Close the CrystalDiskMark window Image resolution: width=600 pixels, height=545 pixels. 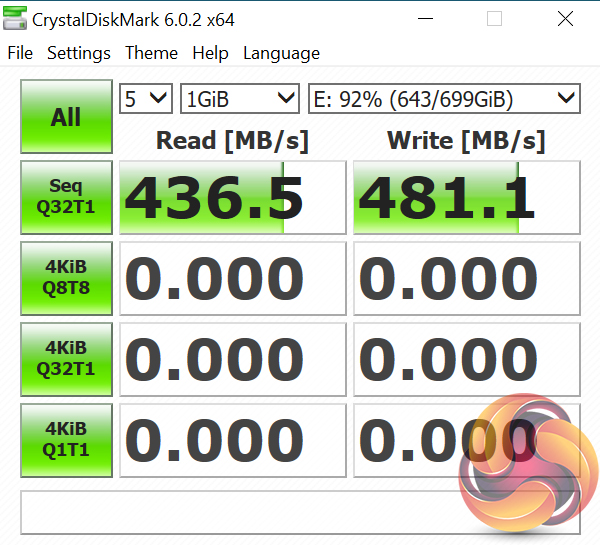coord(565,18)
